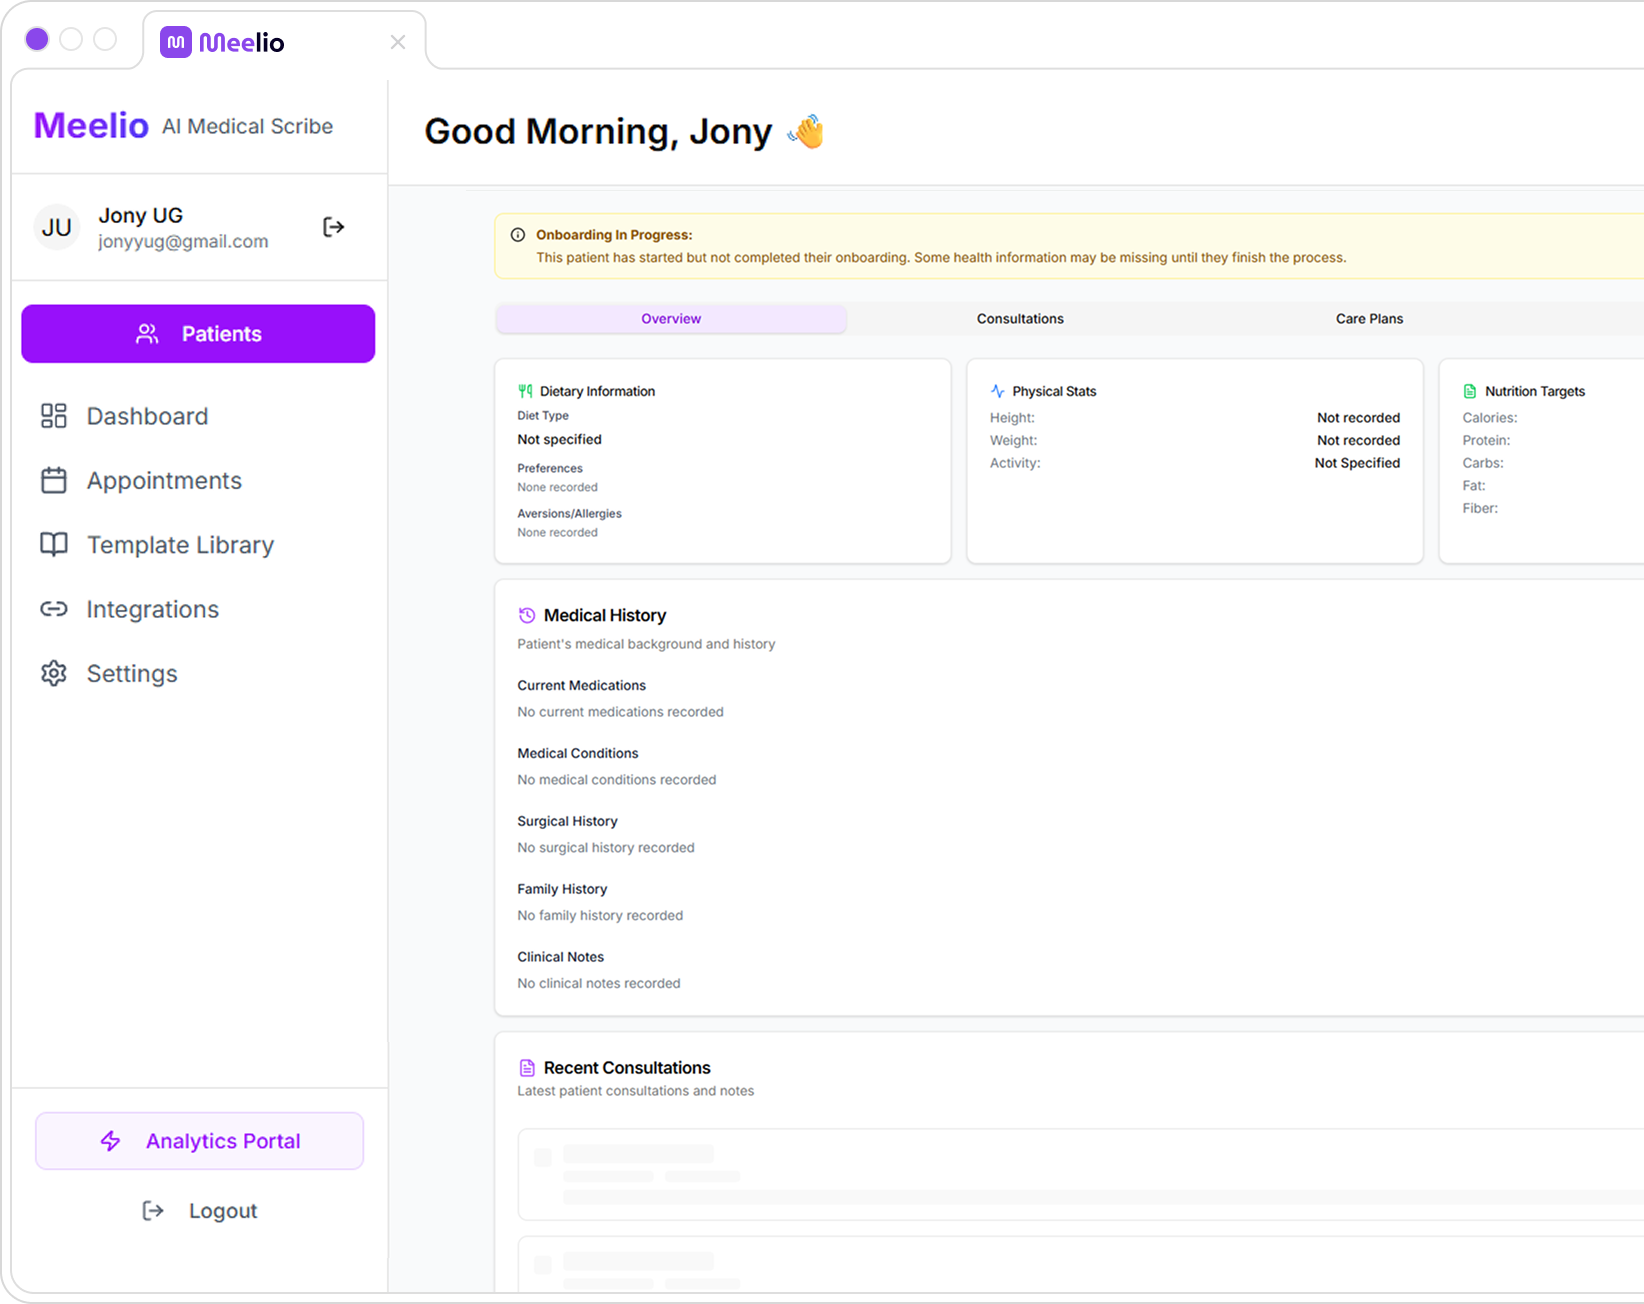Screen dimensions: 1644x1304
Task: Click the Template Library book icon
Action: tap(54, 545)
